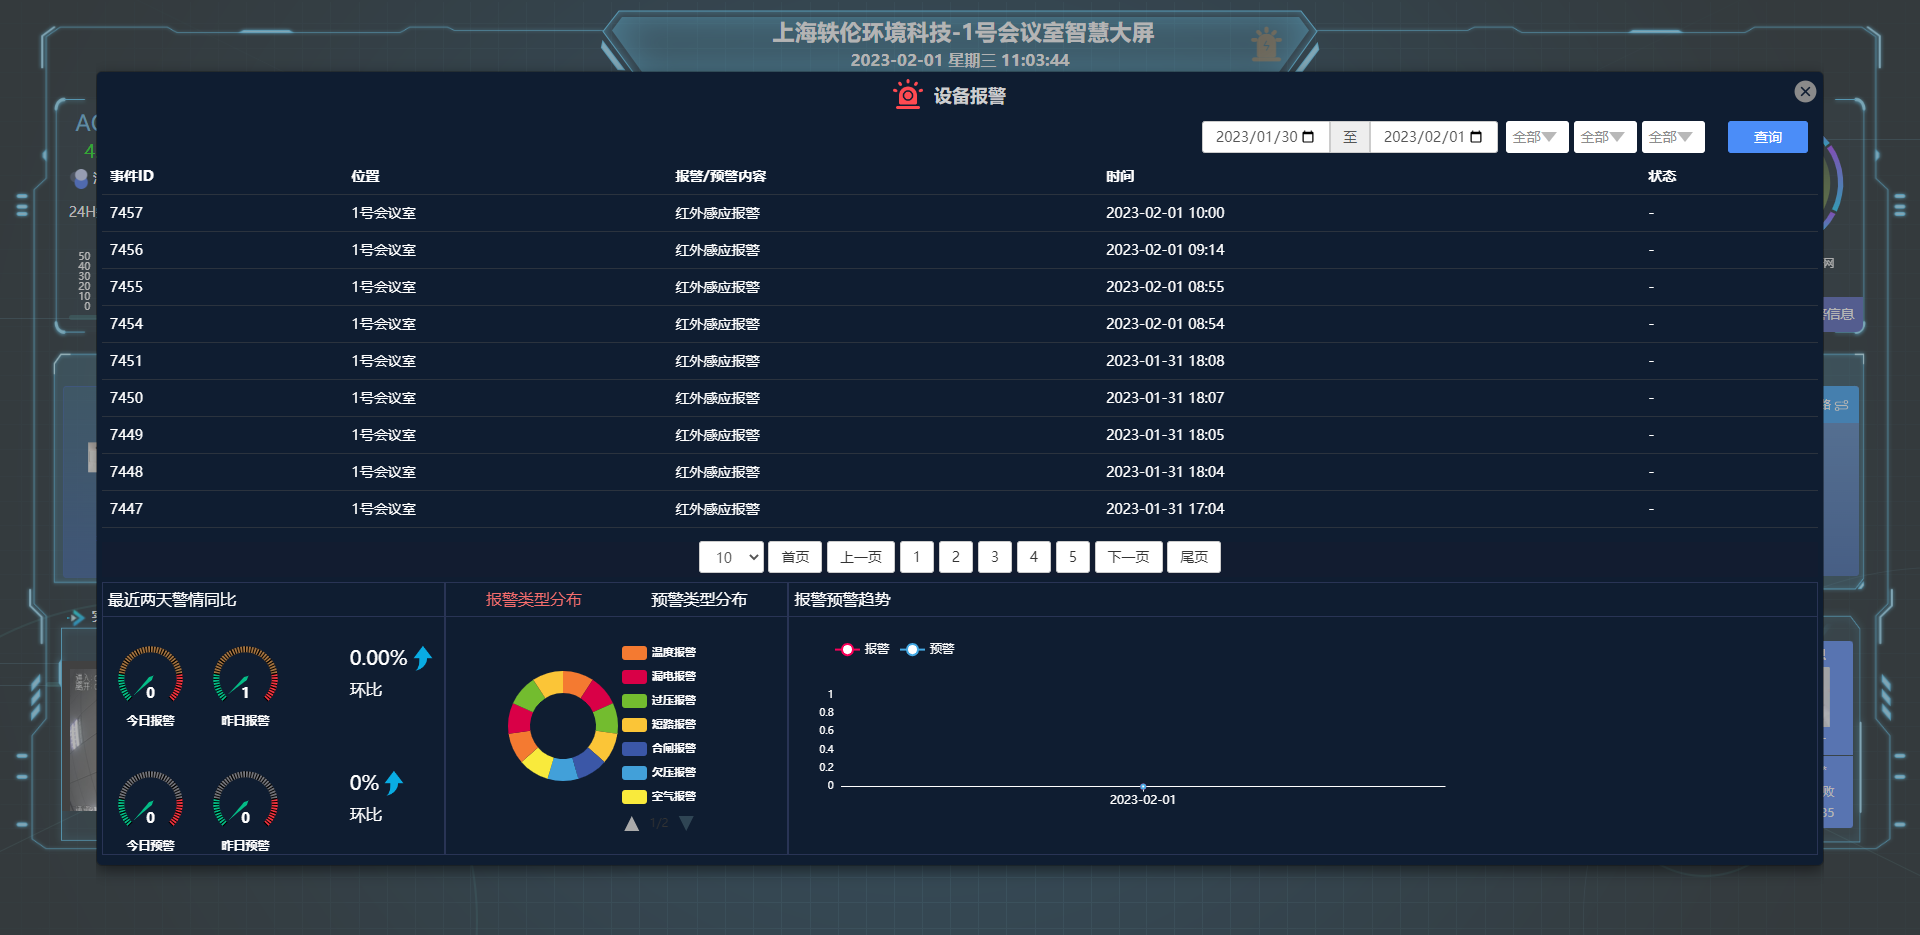The width and height of the screenshot is (1920, 935).
Task: Click the 查询 query button
Action: [1767, 137]
